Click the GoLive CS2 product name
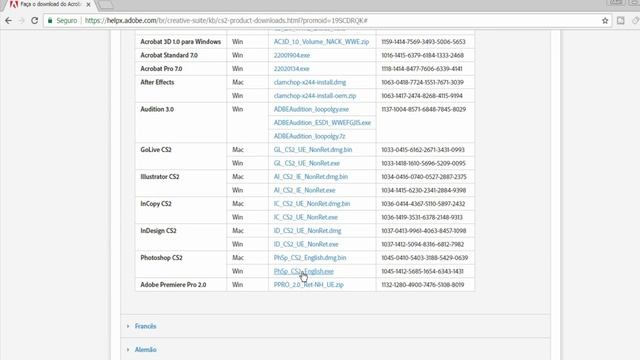The image size is (640, 360). tap(156, 149)
